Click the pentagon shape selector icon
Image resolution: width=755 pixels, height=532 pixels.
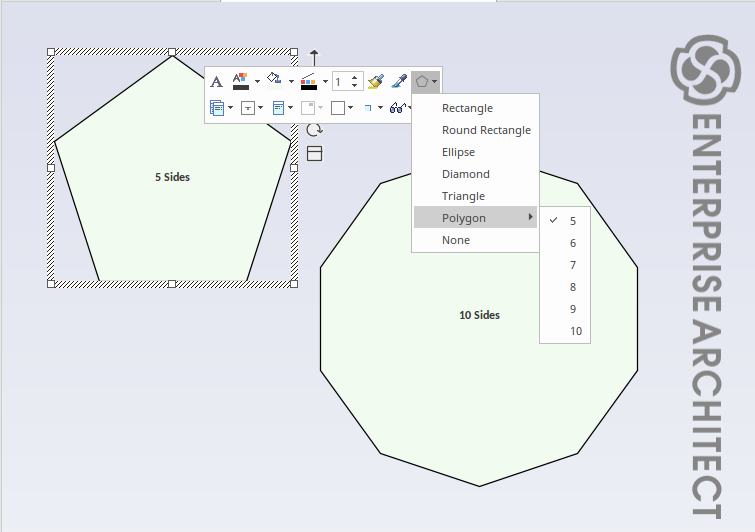[423, 82]
